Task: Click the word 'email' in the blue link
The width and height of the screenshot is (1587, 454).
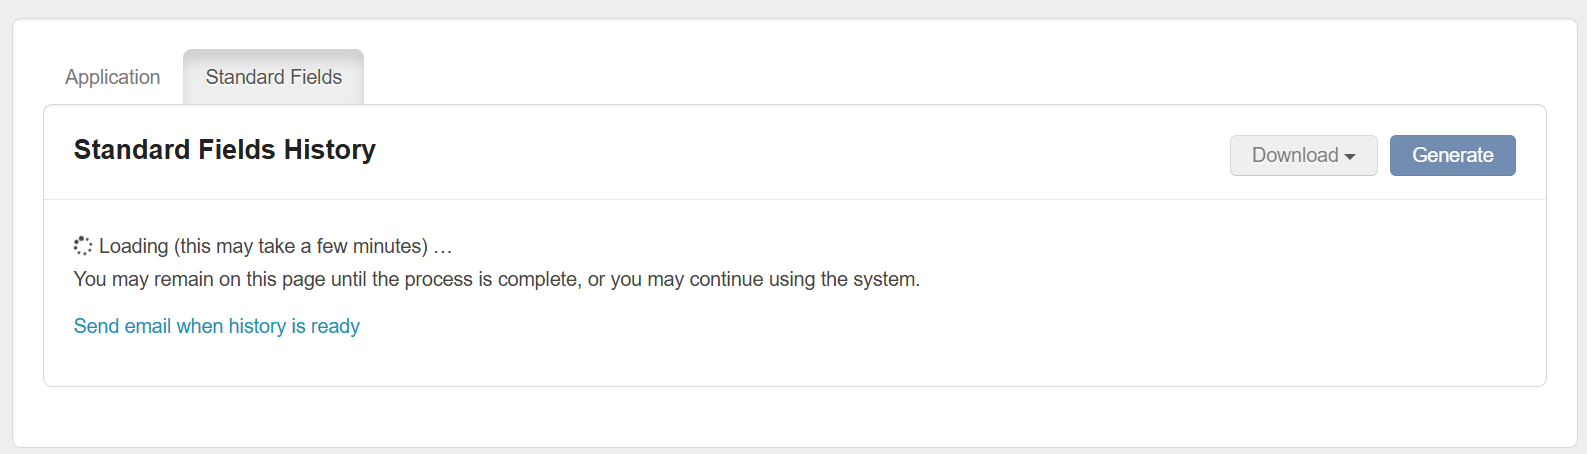Action: coord(148,326)
